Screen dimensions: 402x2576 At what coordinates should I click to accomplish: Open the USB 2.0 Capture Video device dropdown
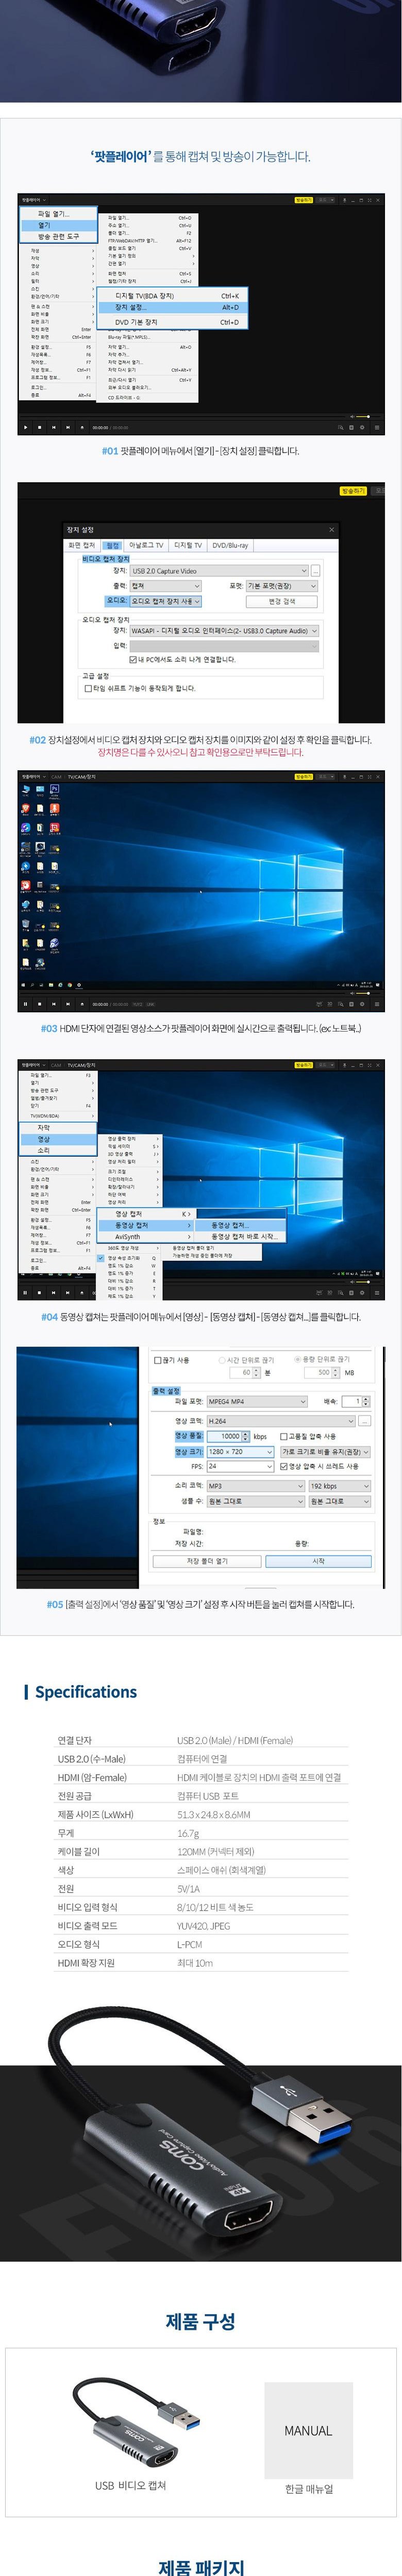click(219, 571)
